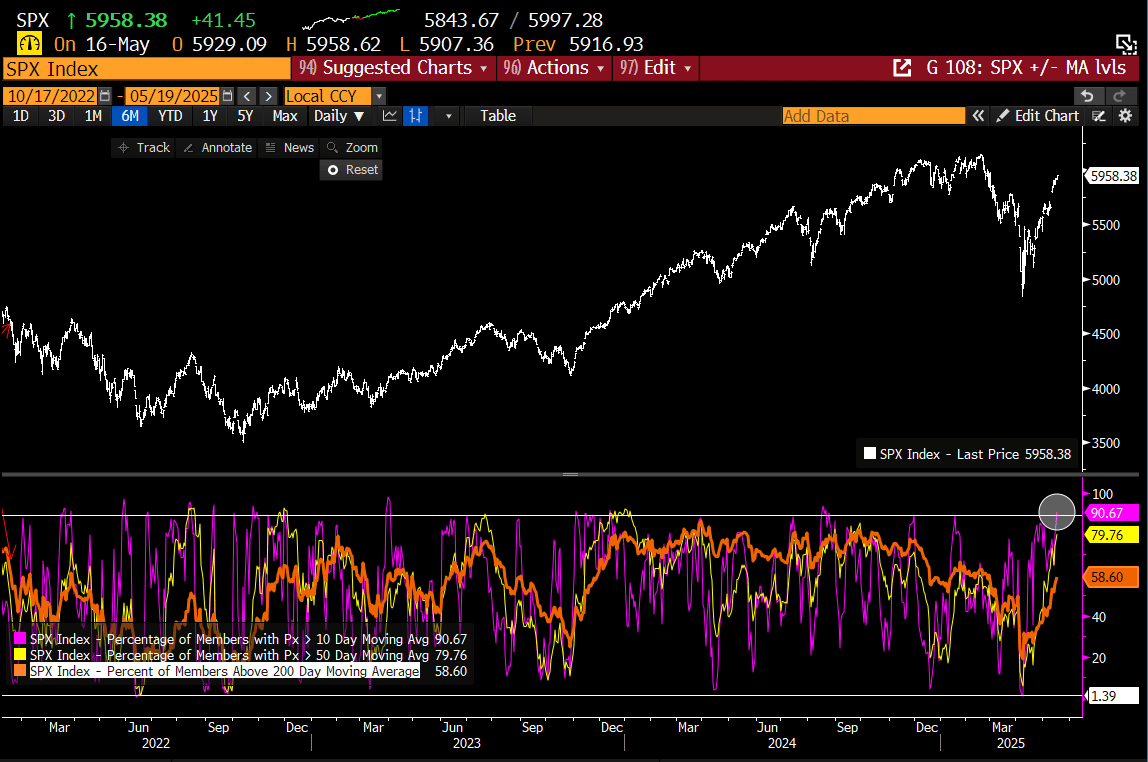Click the Edit Chart button
1148x762 pixels.
1037,116
